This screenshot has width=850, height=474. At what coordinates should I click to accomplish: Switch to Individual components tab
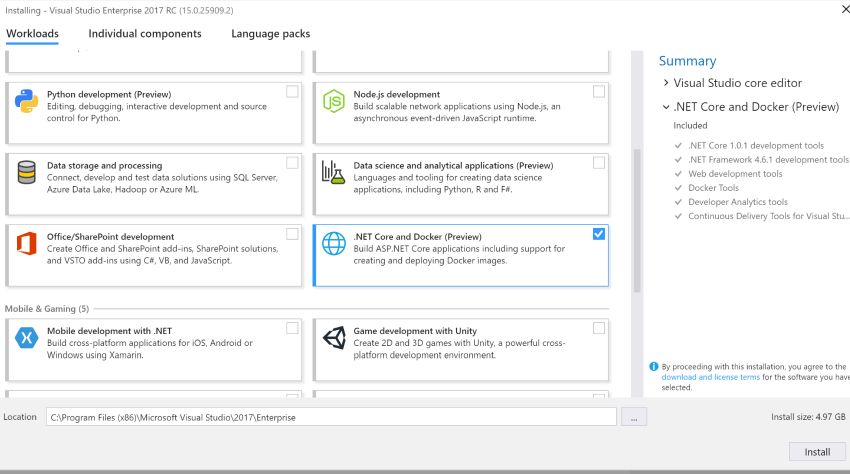click(x=145, y=34)
